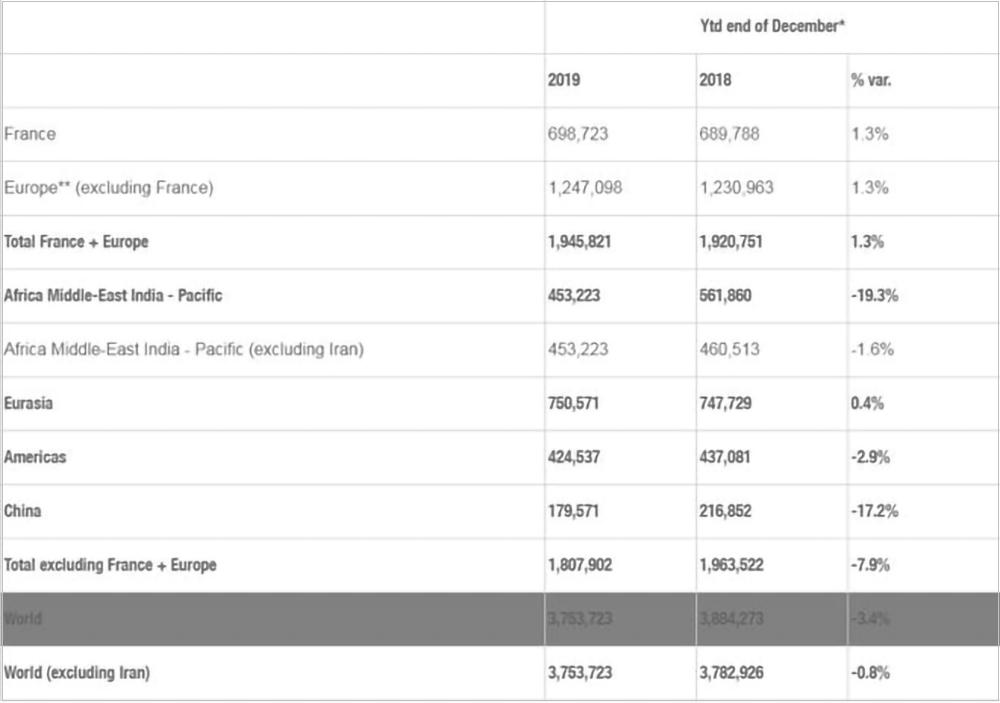Select the 2019 column header
This screenshot has height=703, width=1000.
(564, 80)
